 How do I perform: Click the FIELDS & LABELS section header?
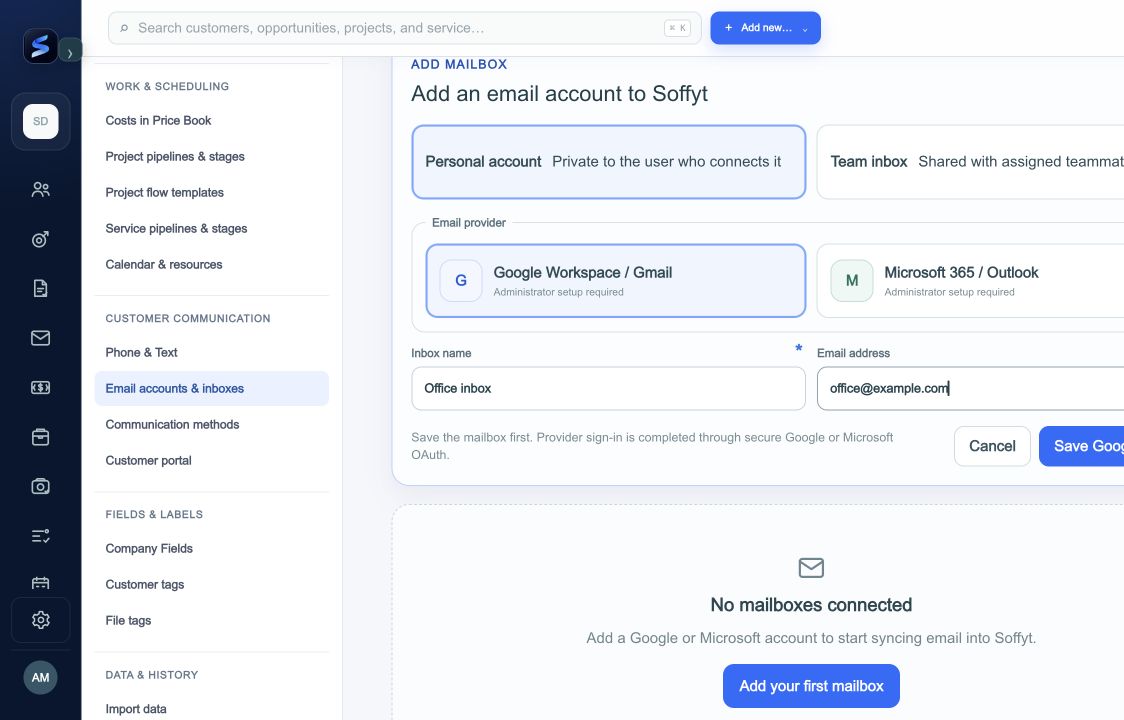[154, 514]
